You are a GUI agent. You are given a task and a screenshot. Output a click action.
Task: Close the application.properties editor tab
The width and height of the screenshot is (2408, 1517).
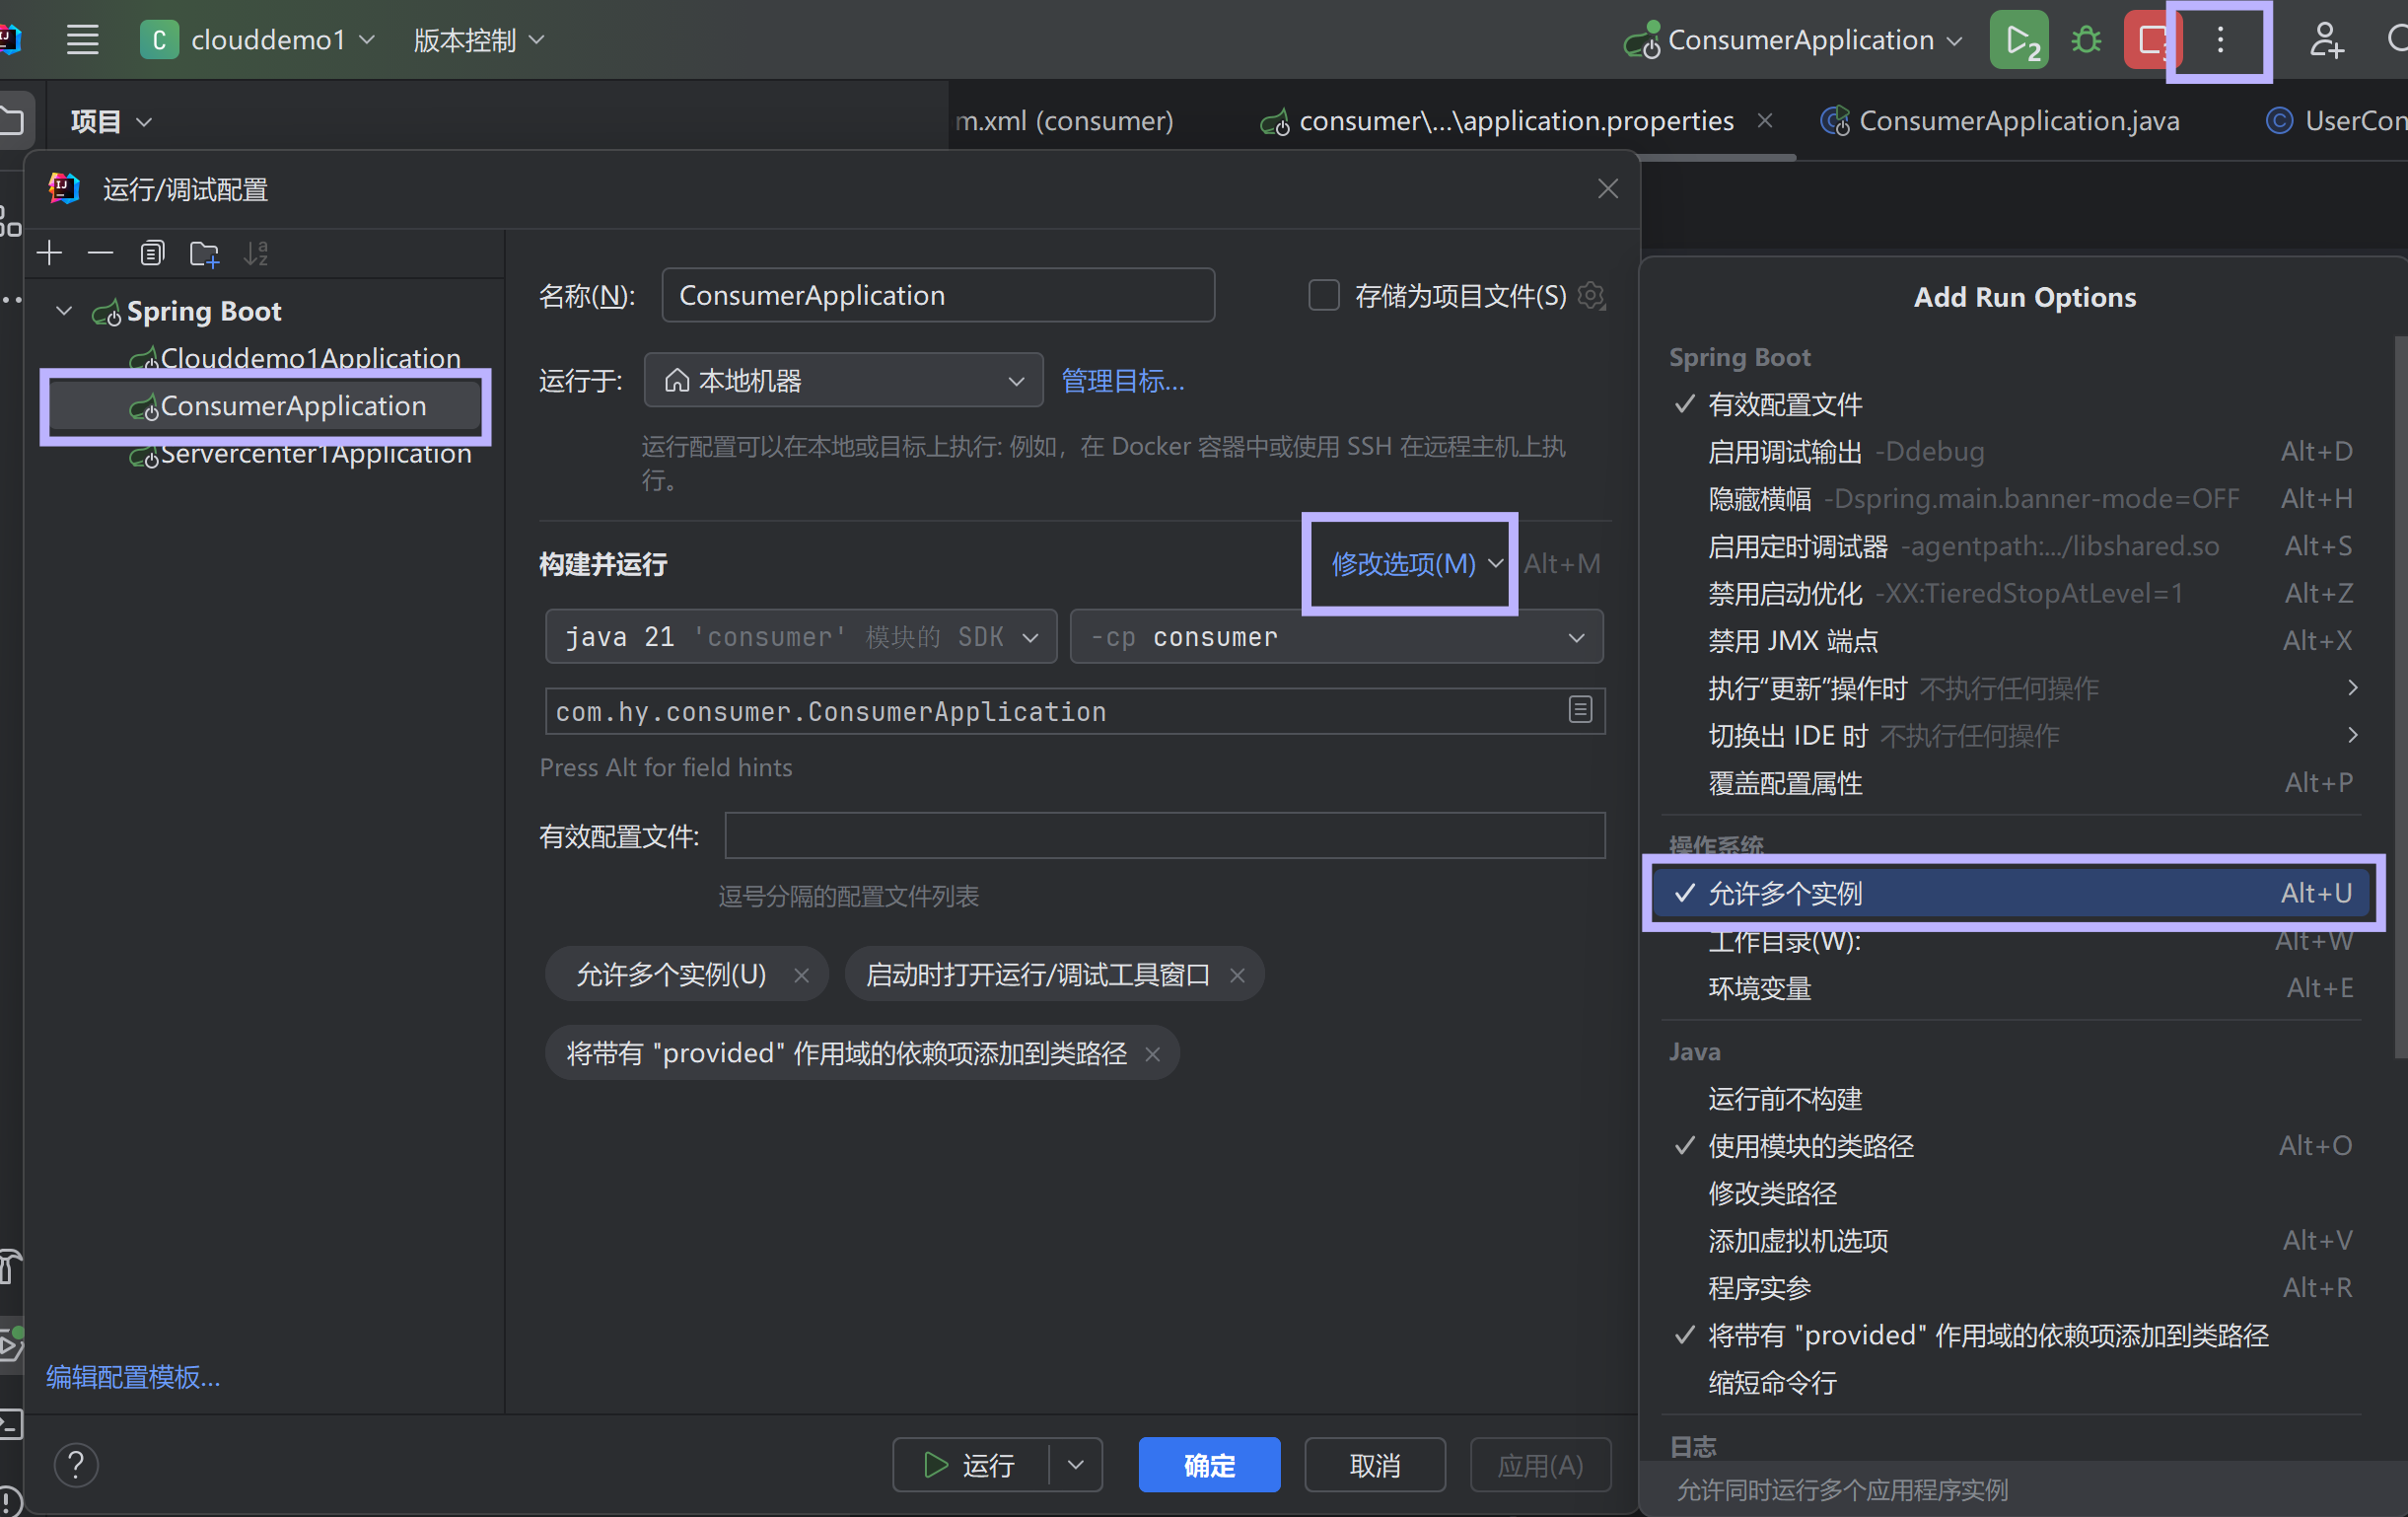click(x=1765, y=120)
